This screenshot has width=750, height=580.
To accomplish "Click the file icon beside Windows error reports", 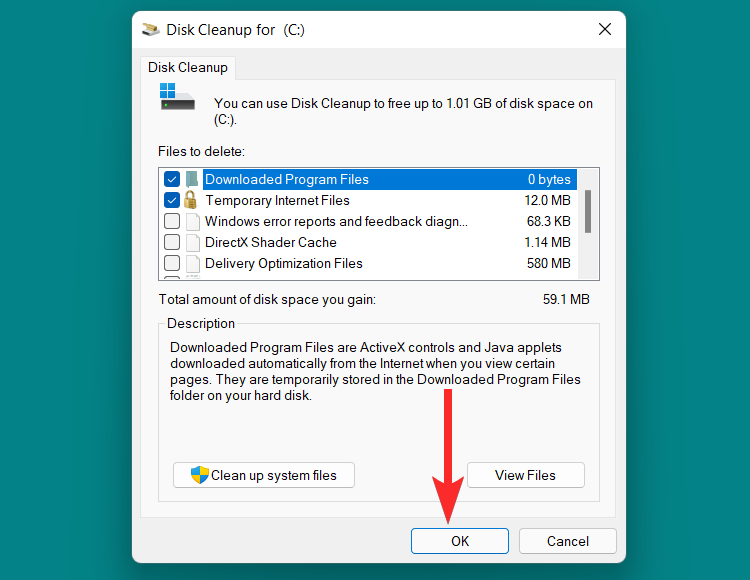I will pyautogui.click(x=193, y=222).
